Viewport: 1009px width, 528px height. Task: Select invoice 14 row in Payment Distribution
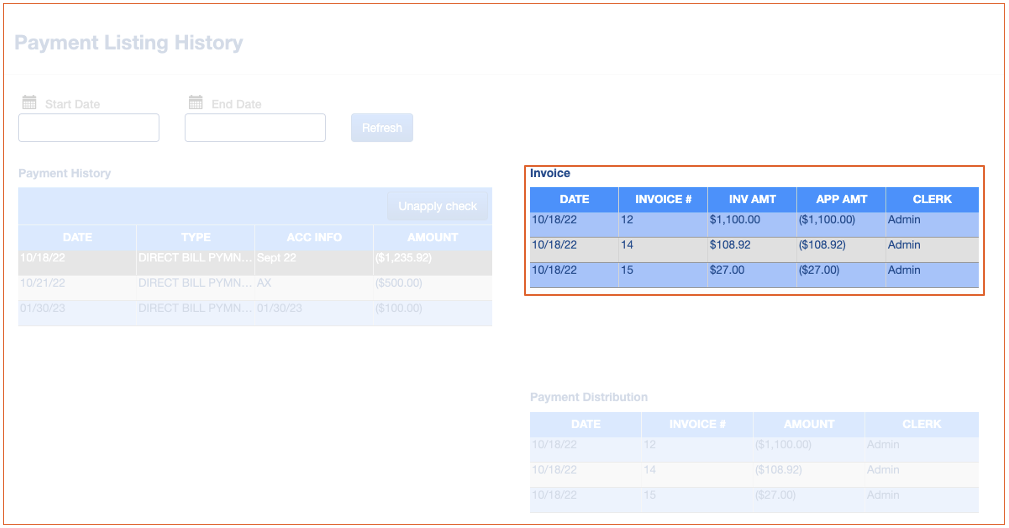[754, 470]
